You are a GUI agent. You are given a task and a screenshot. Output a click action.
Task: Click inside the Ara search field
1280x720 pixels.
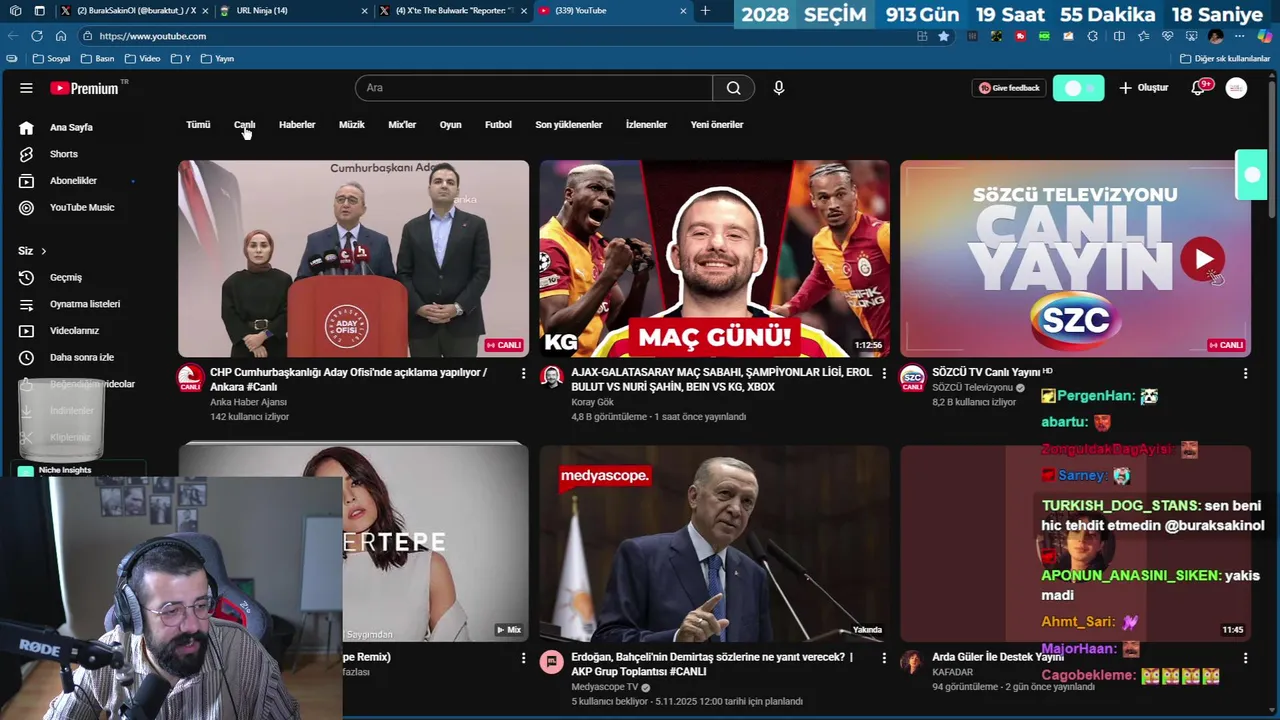[x=534, y=88]
